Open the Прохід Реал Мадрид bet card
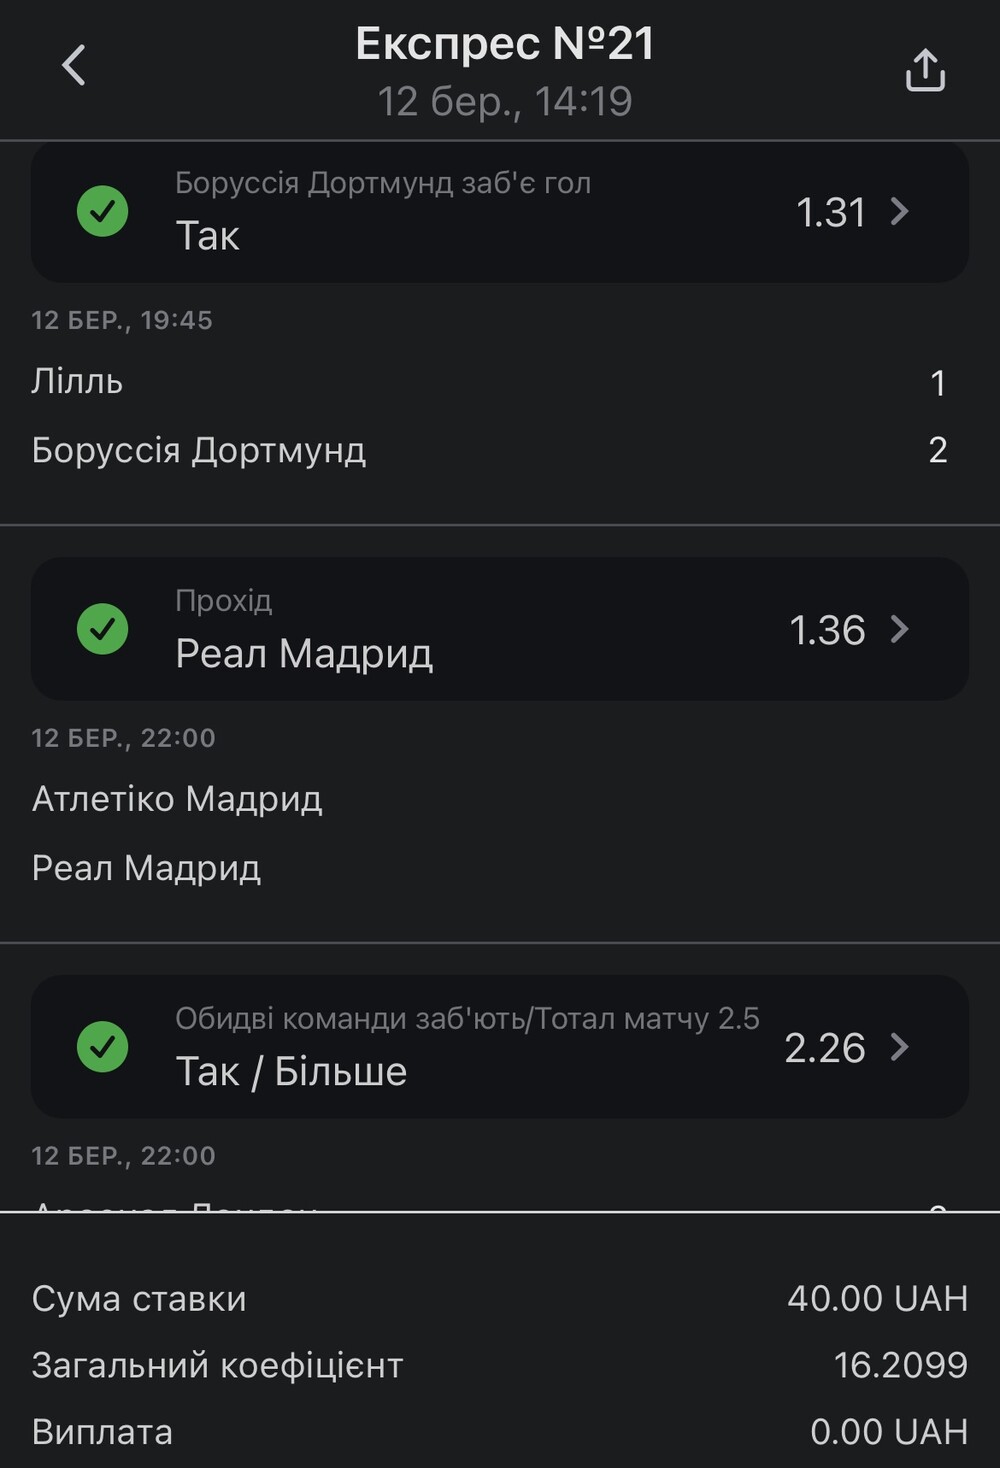 pyautogui.click(x=500, y=629)
